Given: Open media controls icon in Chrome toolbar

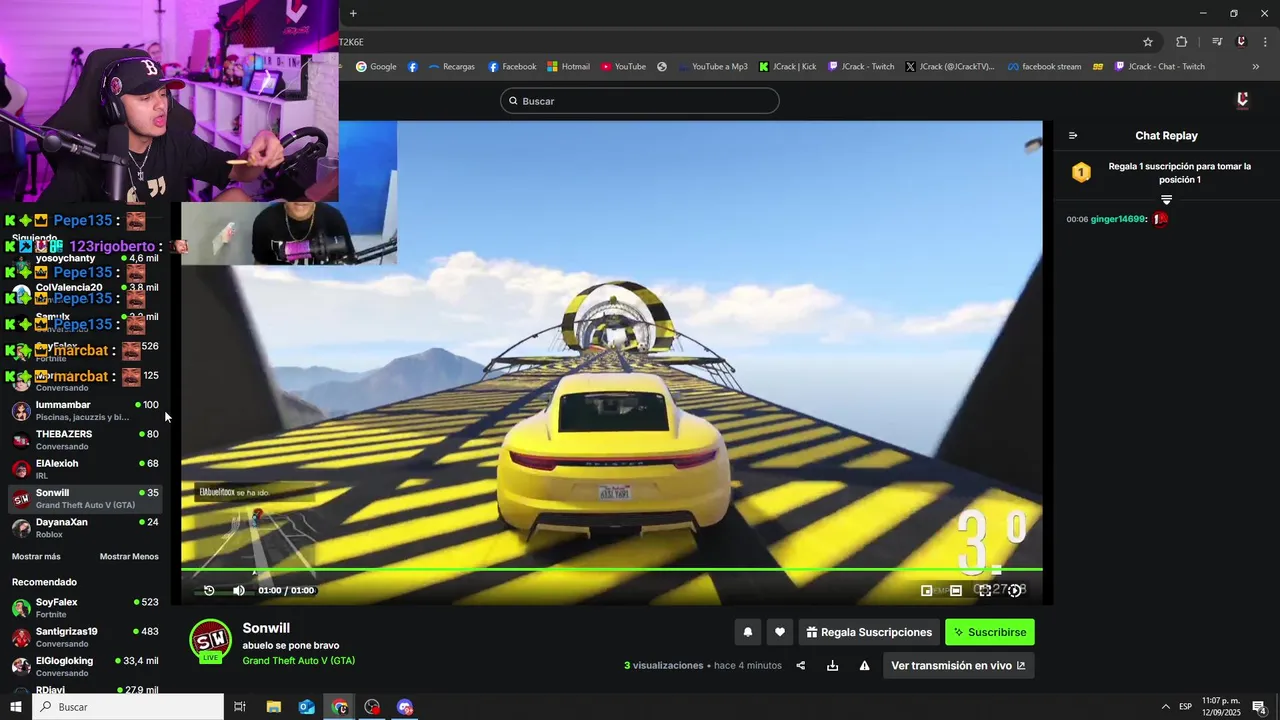Looking at the screenshot, I should coord(1217,42).
